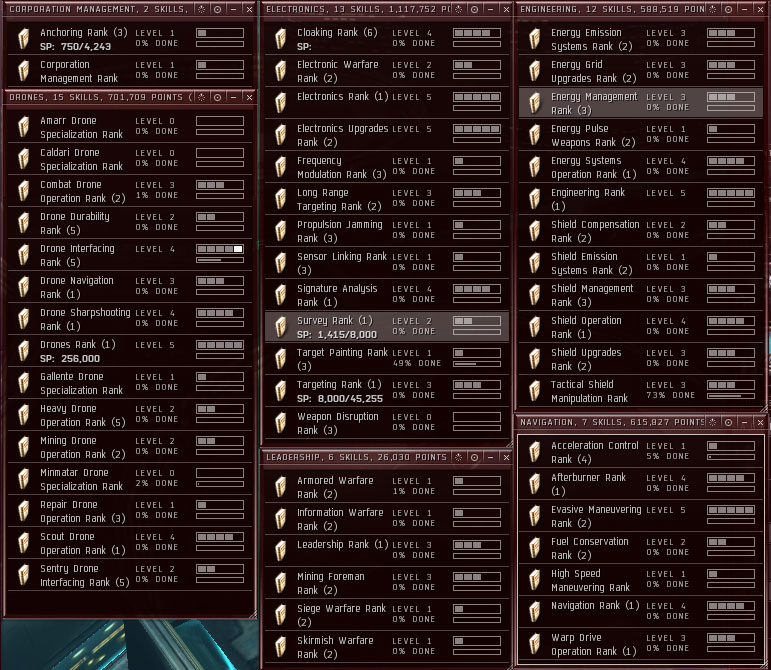Click the skillbook icon for Engineering Rank (1)
Screen dimensions: 771x670
[534, 199]
